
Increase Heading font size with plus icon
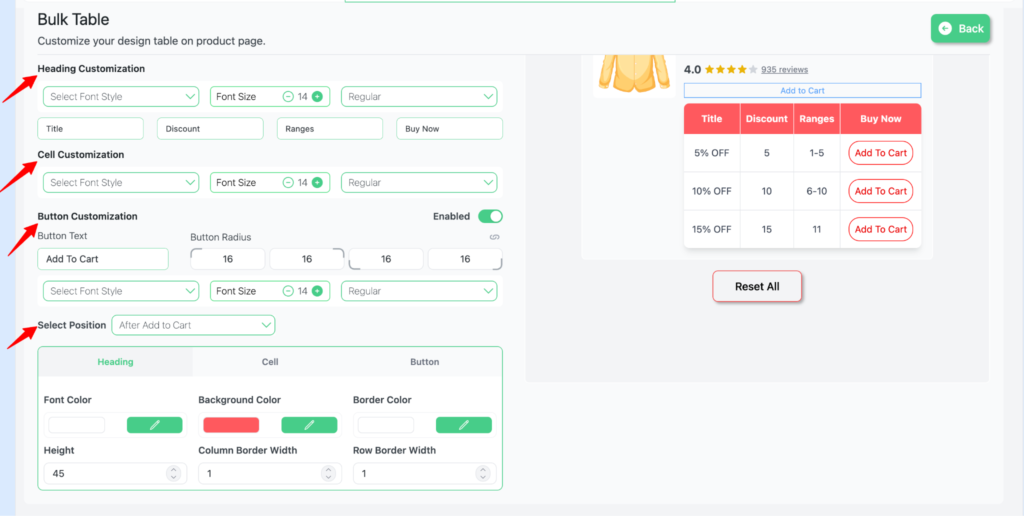pyautogui.click(x=317, y=97)
